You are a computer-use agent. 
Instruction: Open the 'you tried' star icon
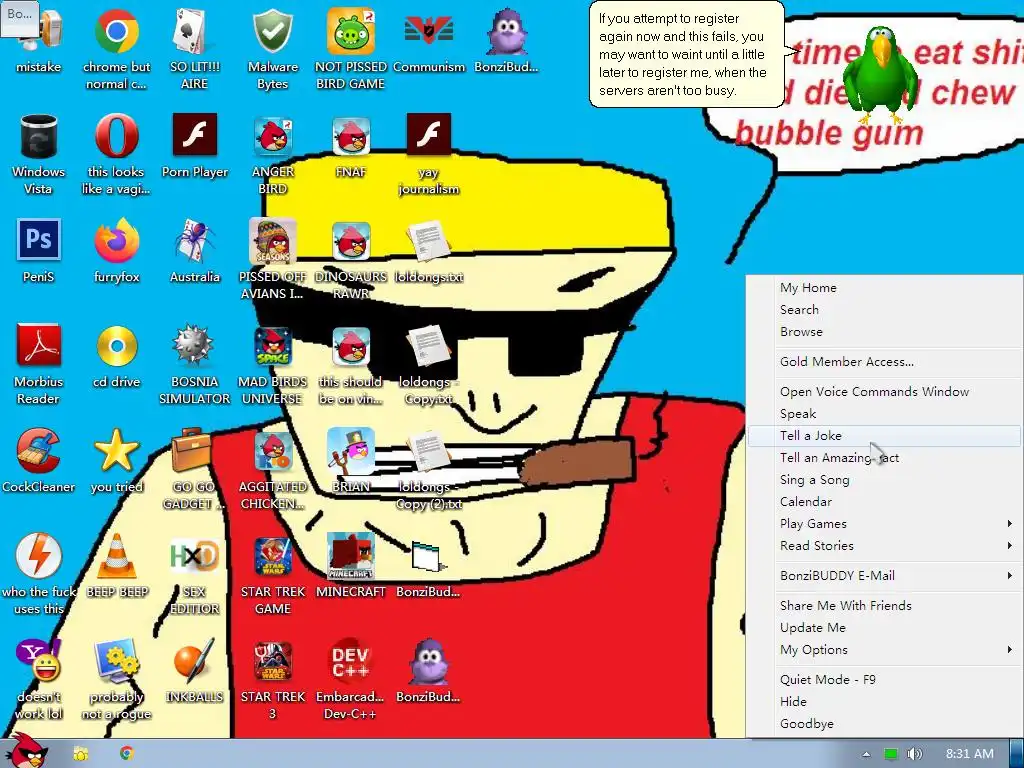pos(116,451)
